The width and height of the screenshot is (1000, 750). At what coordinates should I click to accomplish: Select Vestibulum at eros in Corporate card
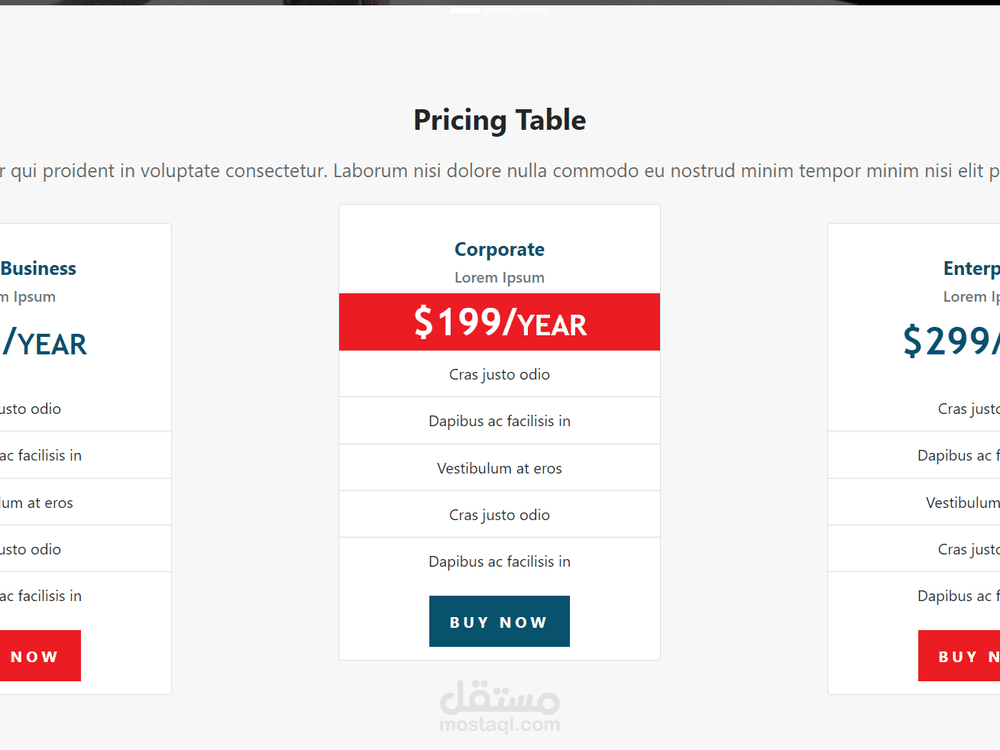click(499, 468)
